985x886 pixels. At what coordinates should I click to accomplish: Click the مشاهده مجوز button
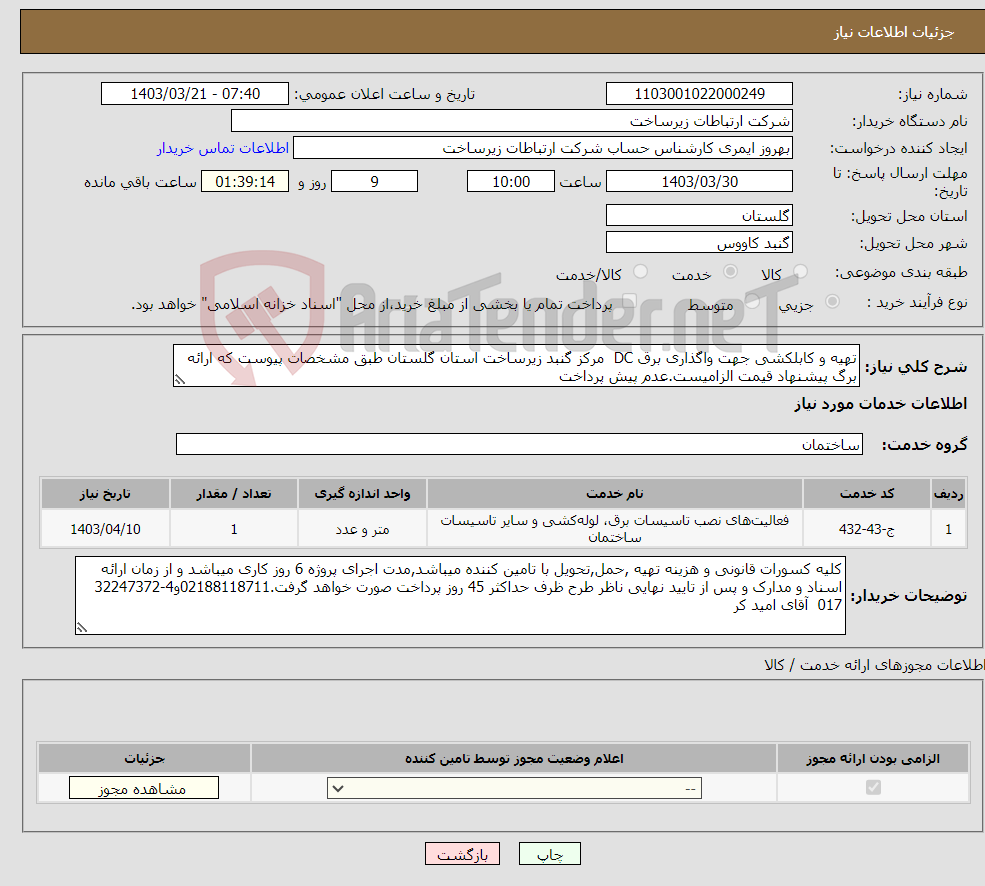[144, 788]
